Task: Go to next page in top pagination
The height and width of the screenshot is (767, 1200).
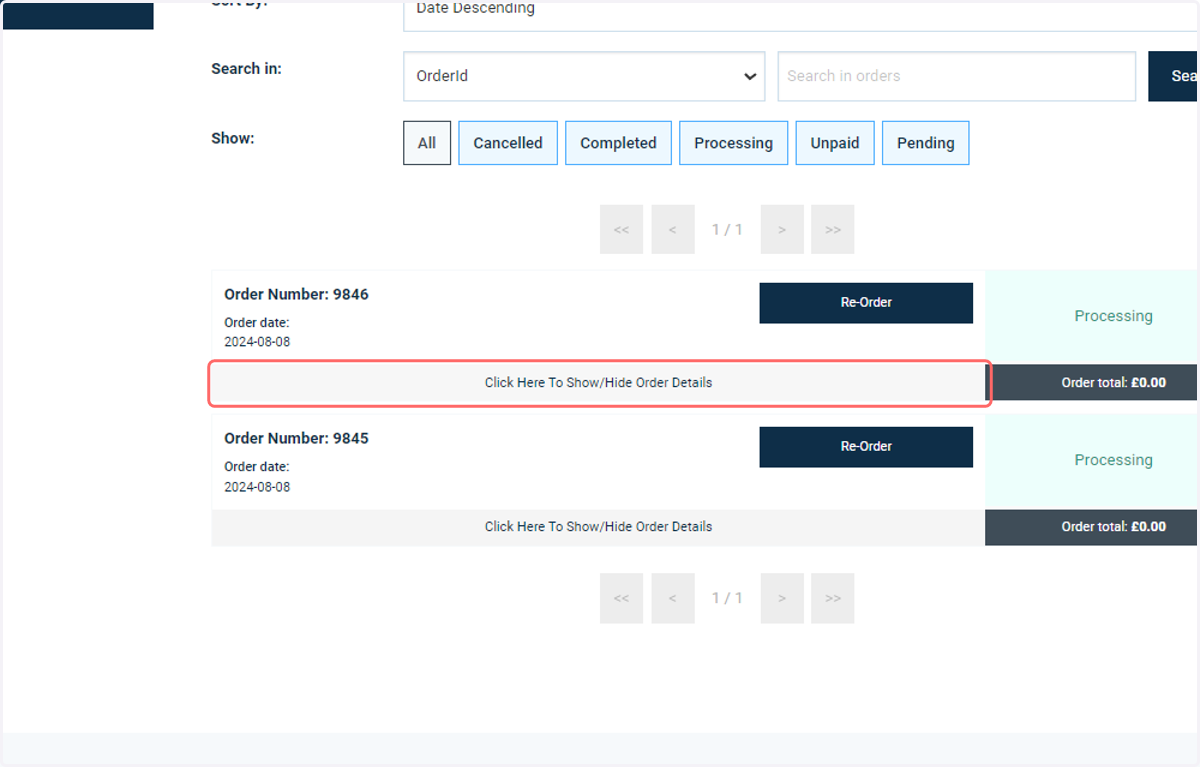Action: pyautogui.click(x=782, y=230)
